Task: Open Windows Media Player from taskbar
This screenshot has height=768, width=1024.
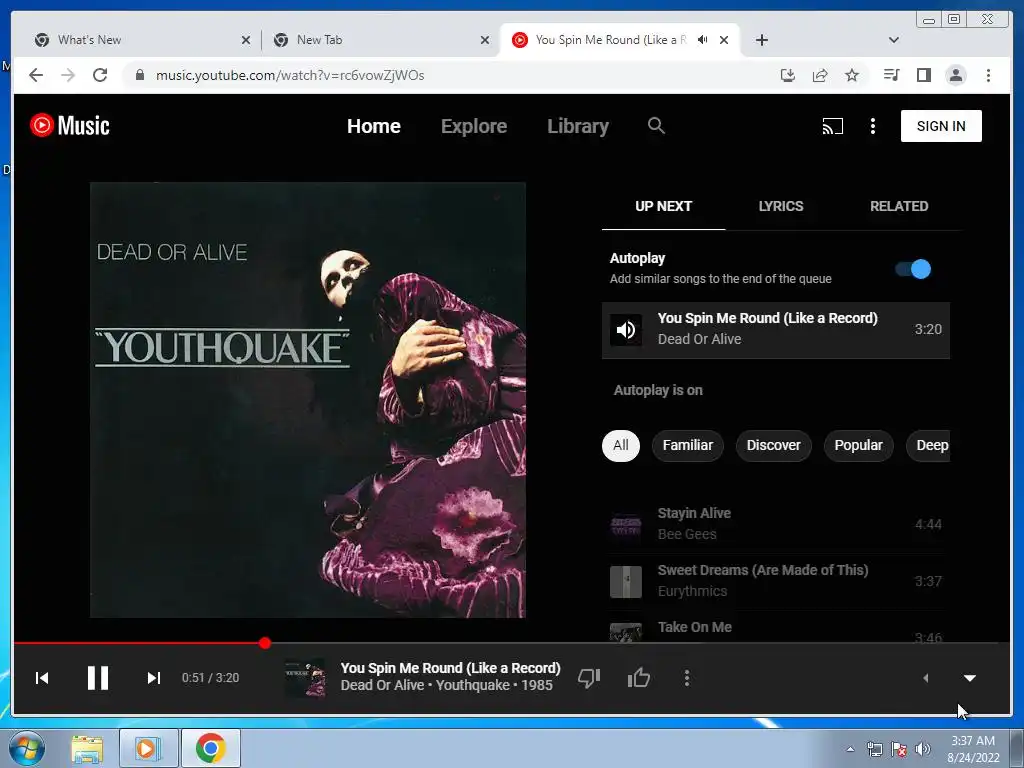Action: [148, 749]
